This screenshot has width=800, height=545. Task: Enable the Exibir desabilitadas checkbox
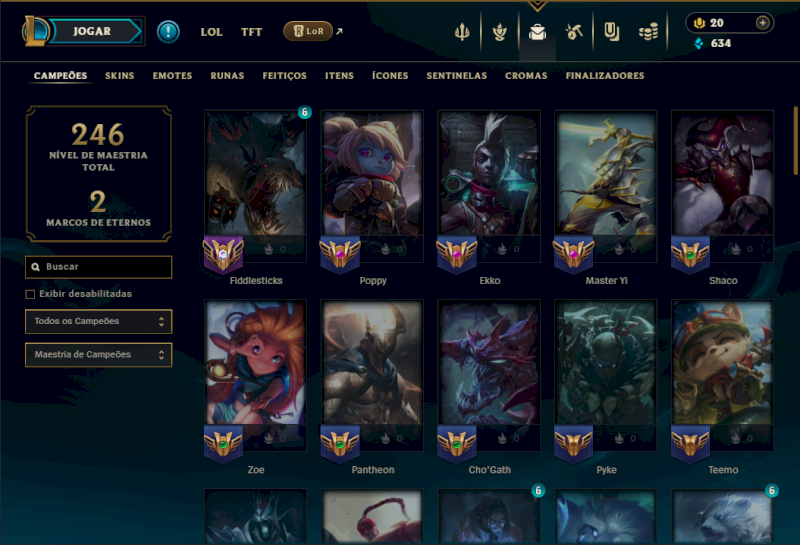[x=30, y=294]
